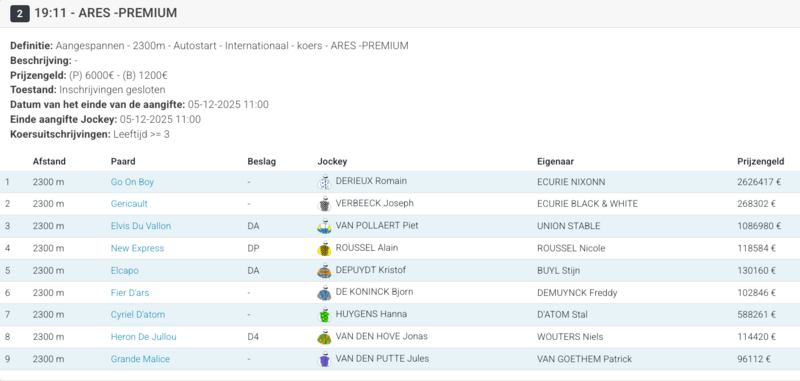Screen dimensions: 800x381
Task: Click the Eigenaar column header
Action: click(556, 162)
